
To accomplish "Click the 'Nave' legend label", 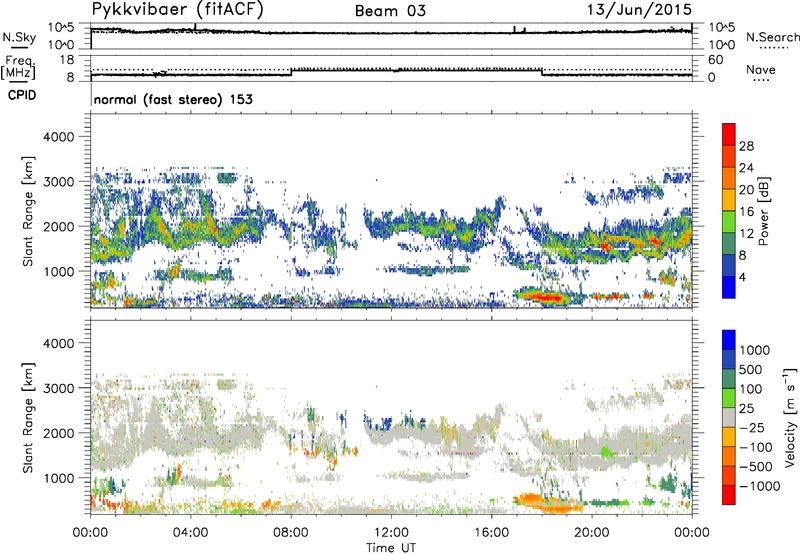I will (761, 70).
